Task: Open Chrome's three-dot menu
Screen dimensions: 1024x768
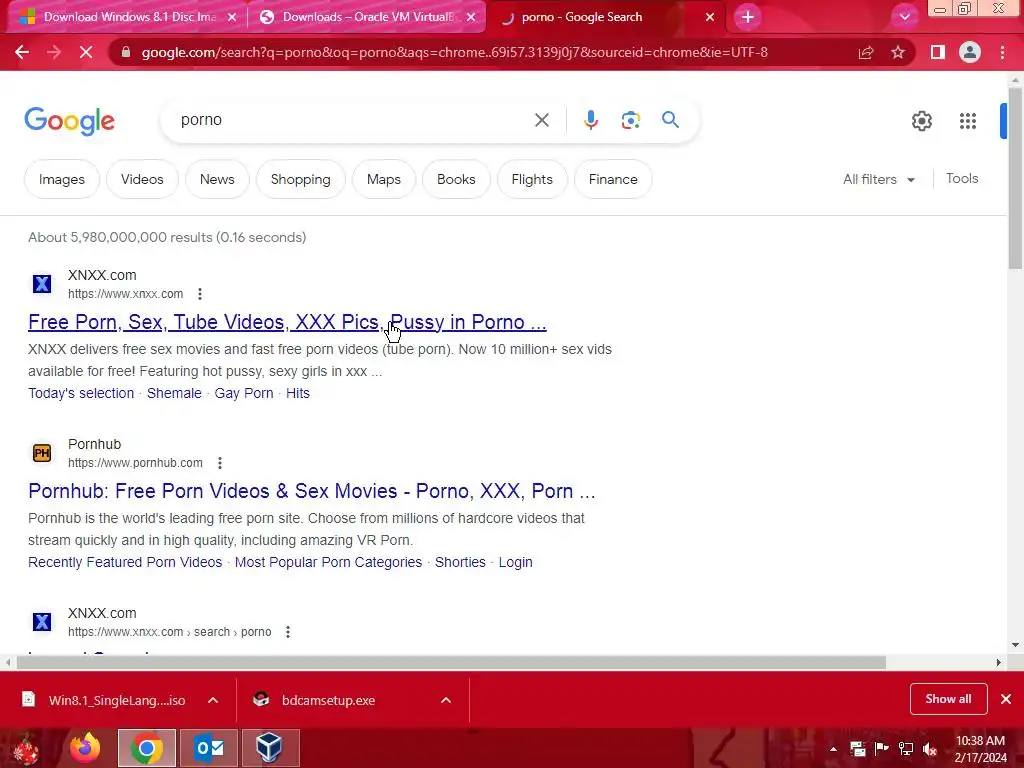Action: click(1002, 52)
